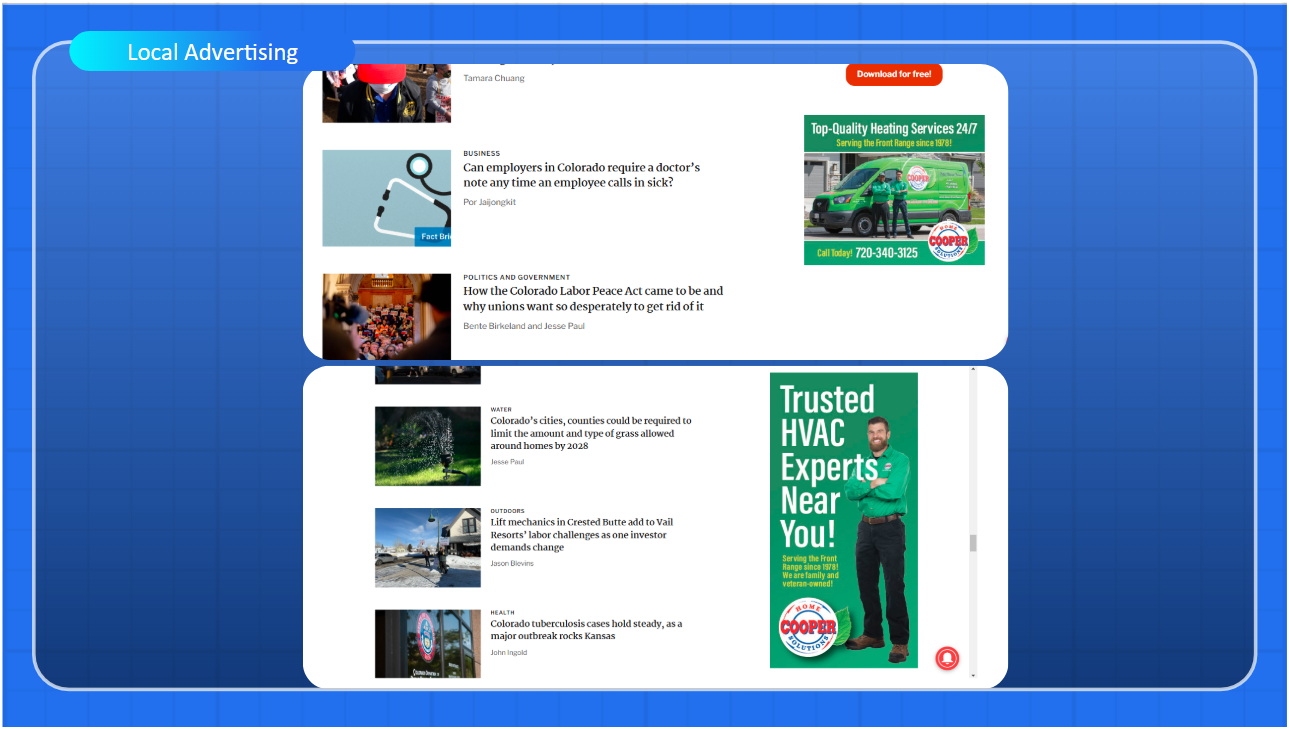Screen dimensions: 1289x729
Task: Open the Crested Butte lift mechanics article
Action: tap(582, 535)
